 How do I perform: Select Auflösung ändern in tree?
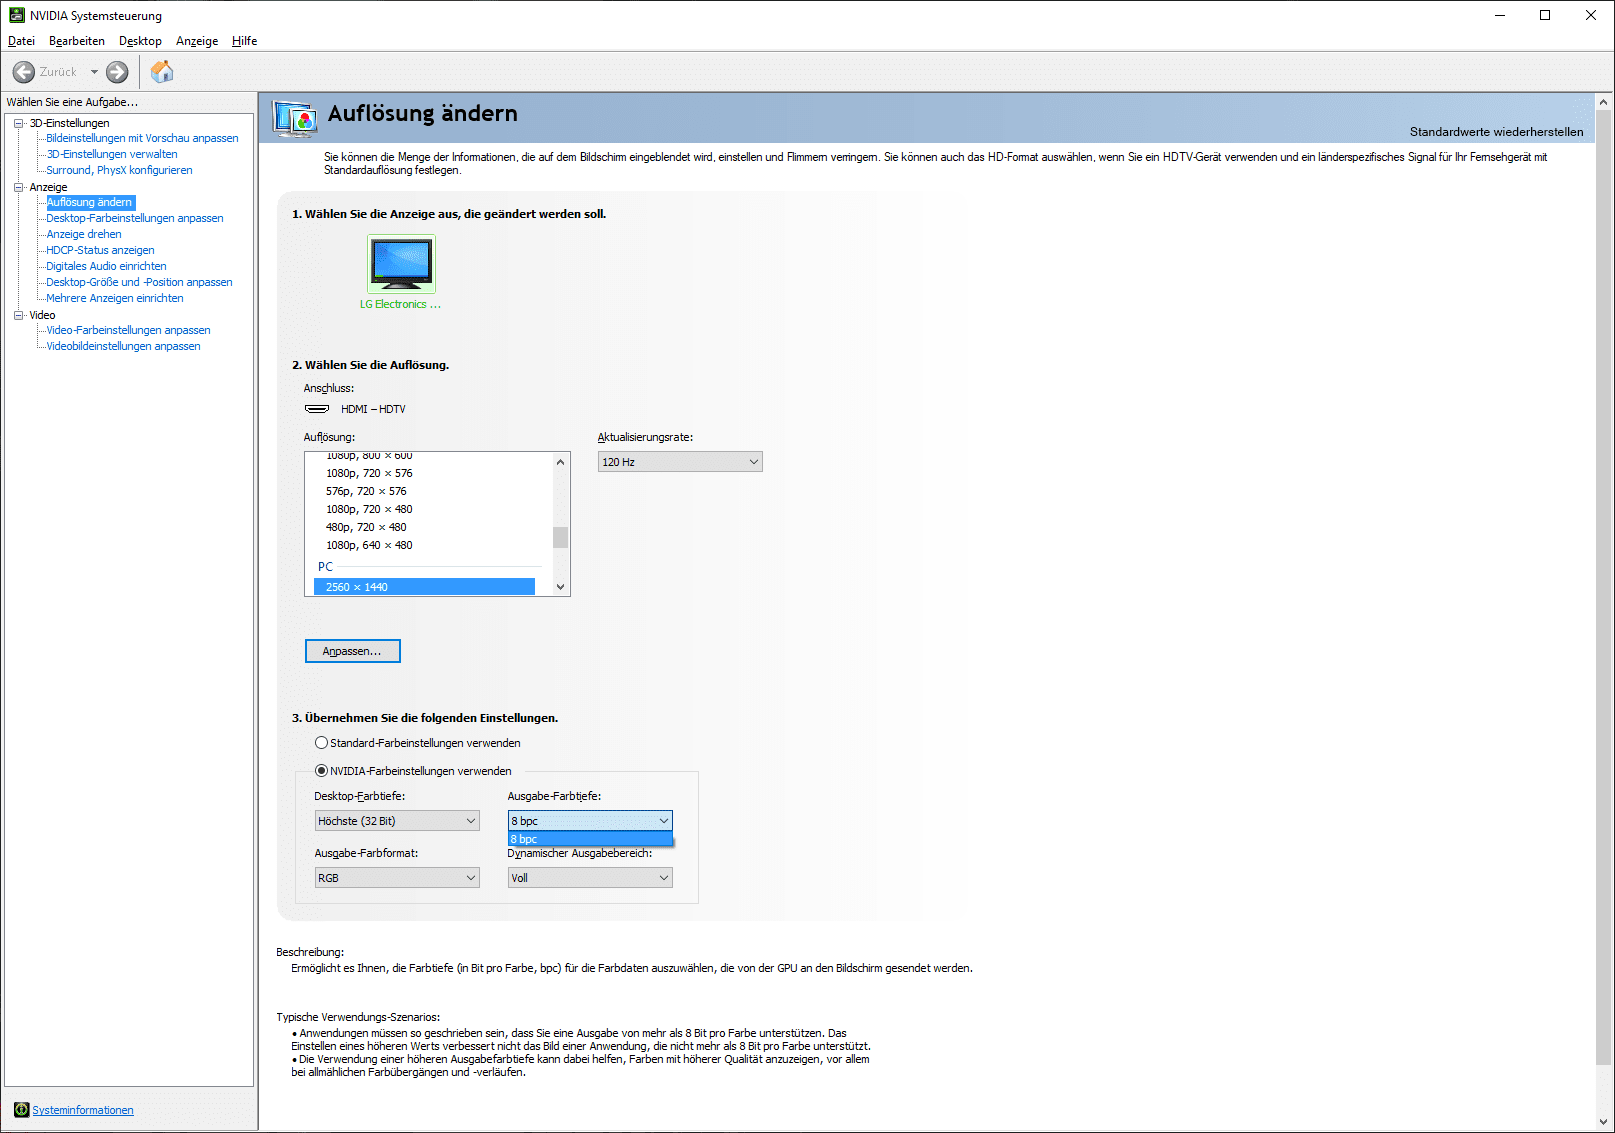pos(90,202)
